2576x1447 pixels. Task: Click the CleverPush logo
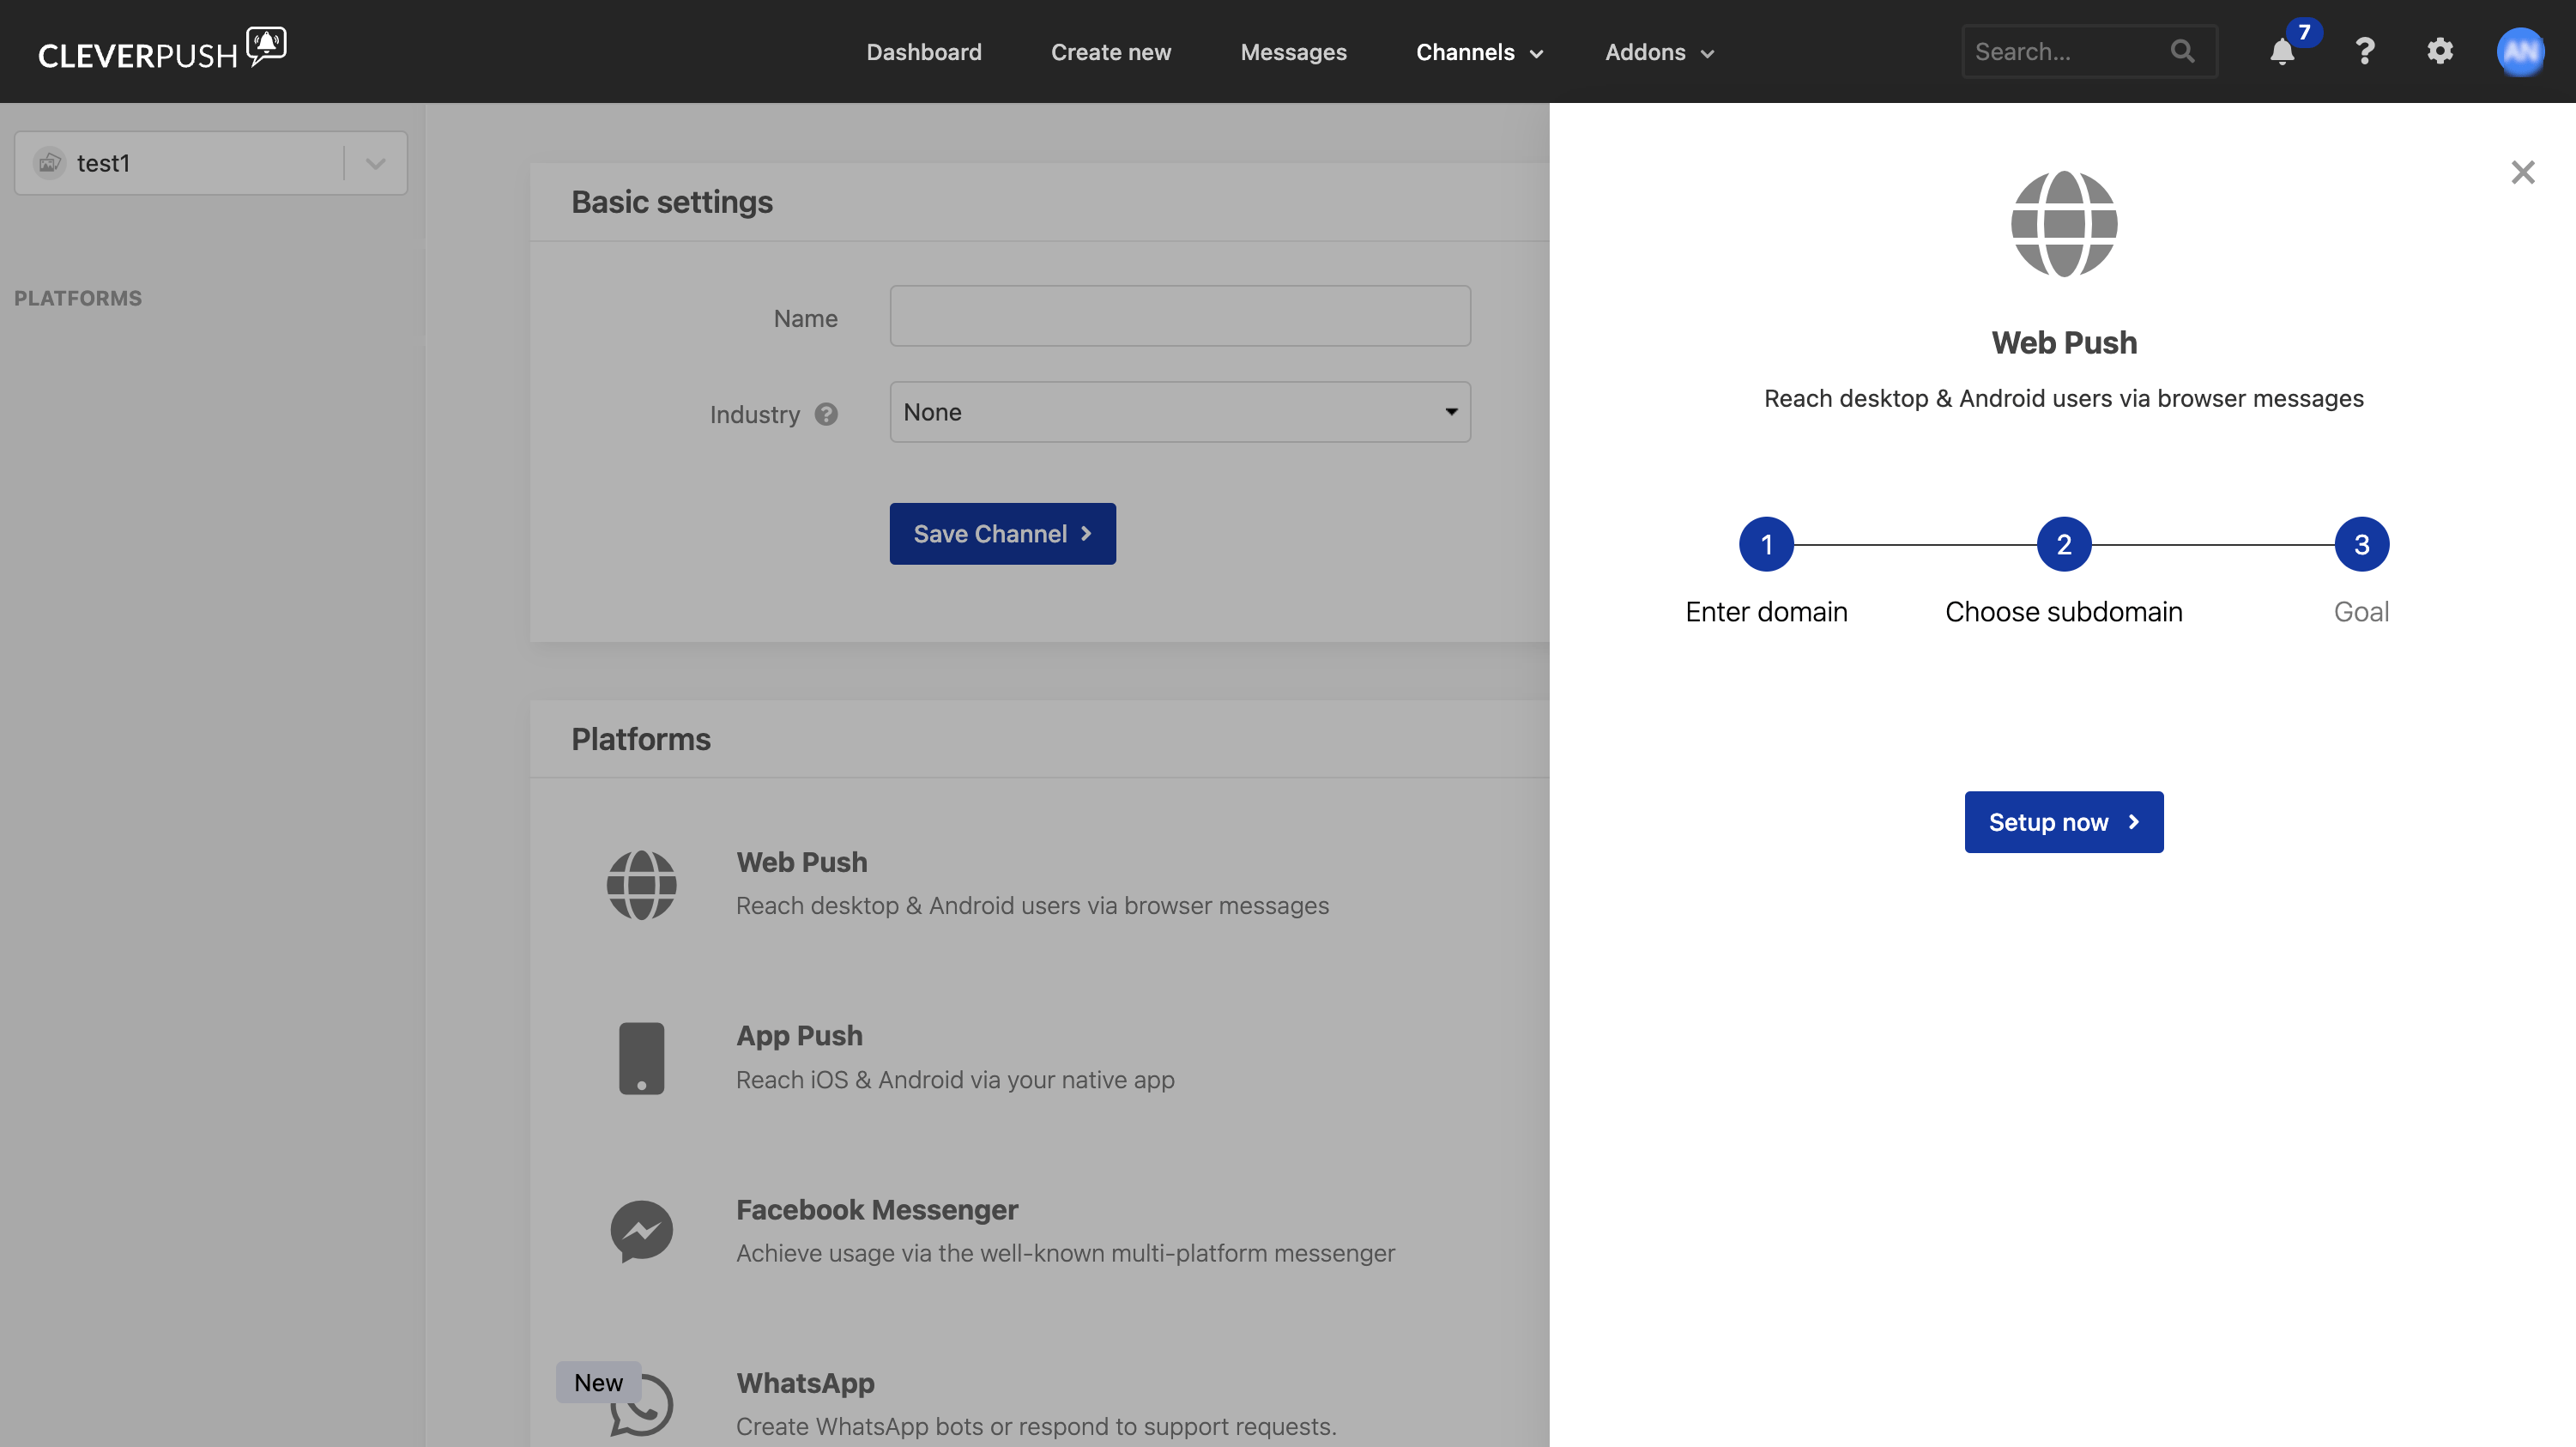click(x=162, y=49)
